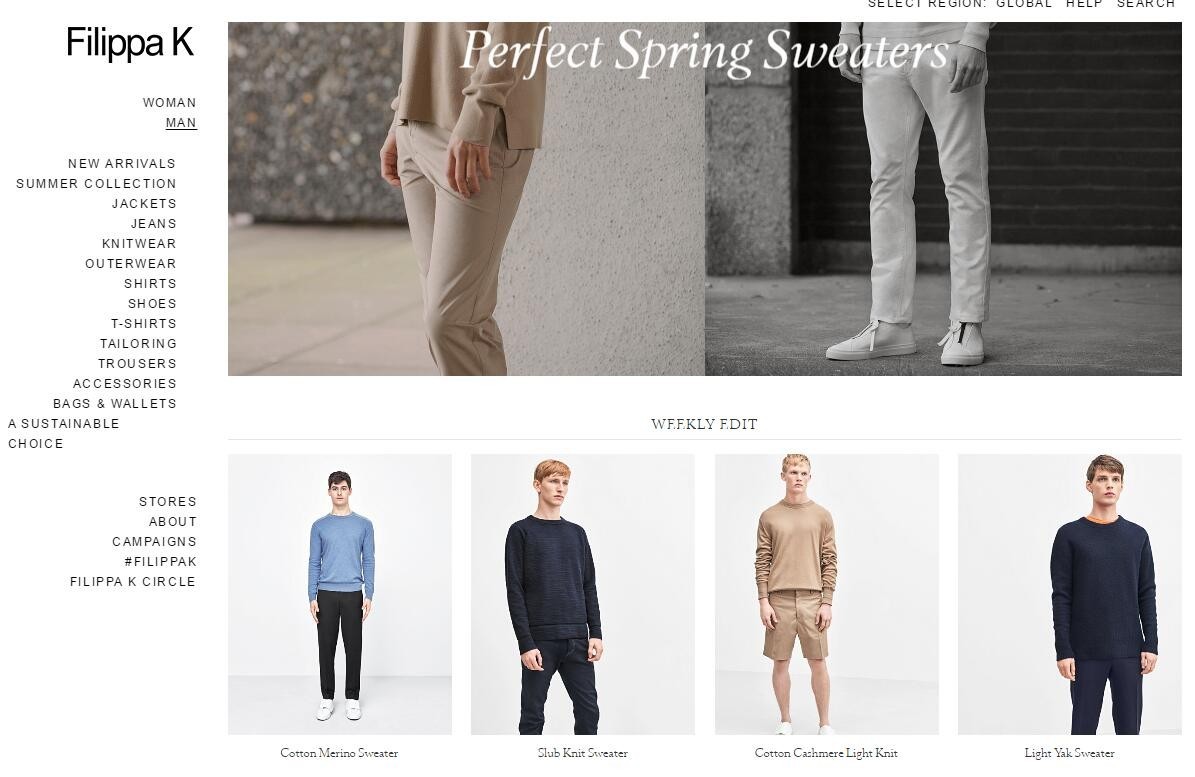Open the Search option in header
This screenshot has width=1195, height=777.
(x=1145, y=4)
